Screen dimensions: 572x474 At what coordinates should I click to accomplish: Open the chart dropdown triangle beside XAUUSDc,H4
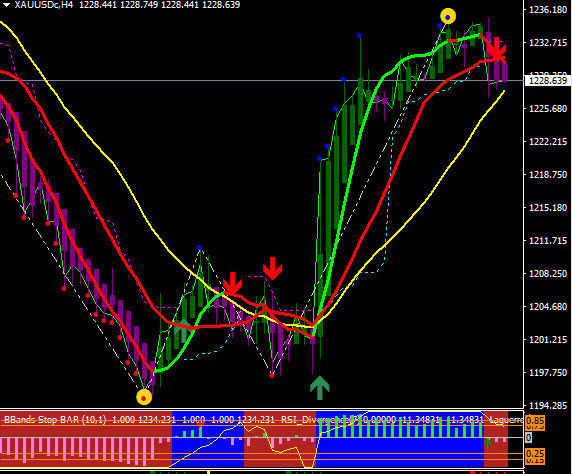click(x=6, y=5)
